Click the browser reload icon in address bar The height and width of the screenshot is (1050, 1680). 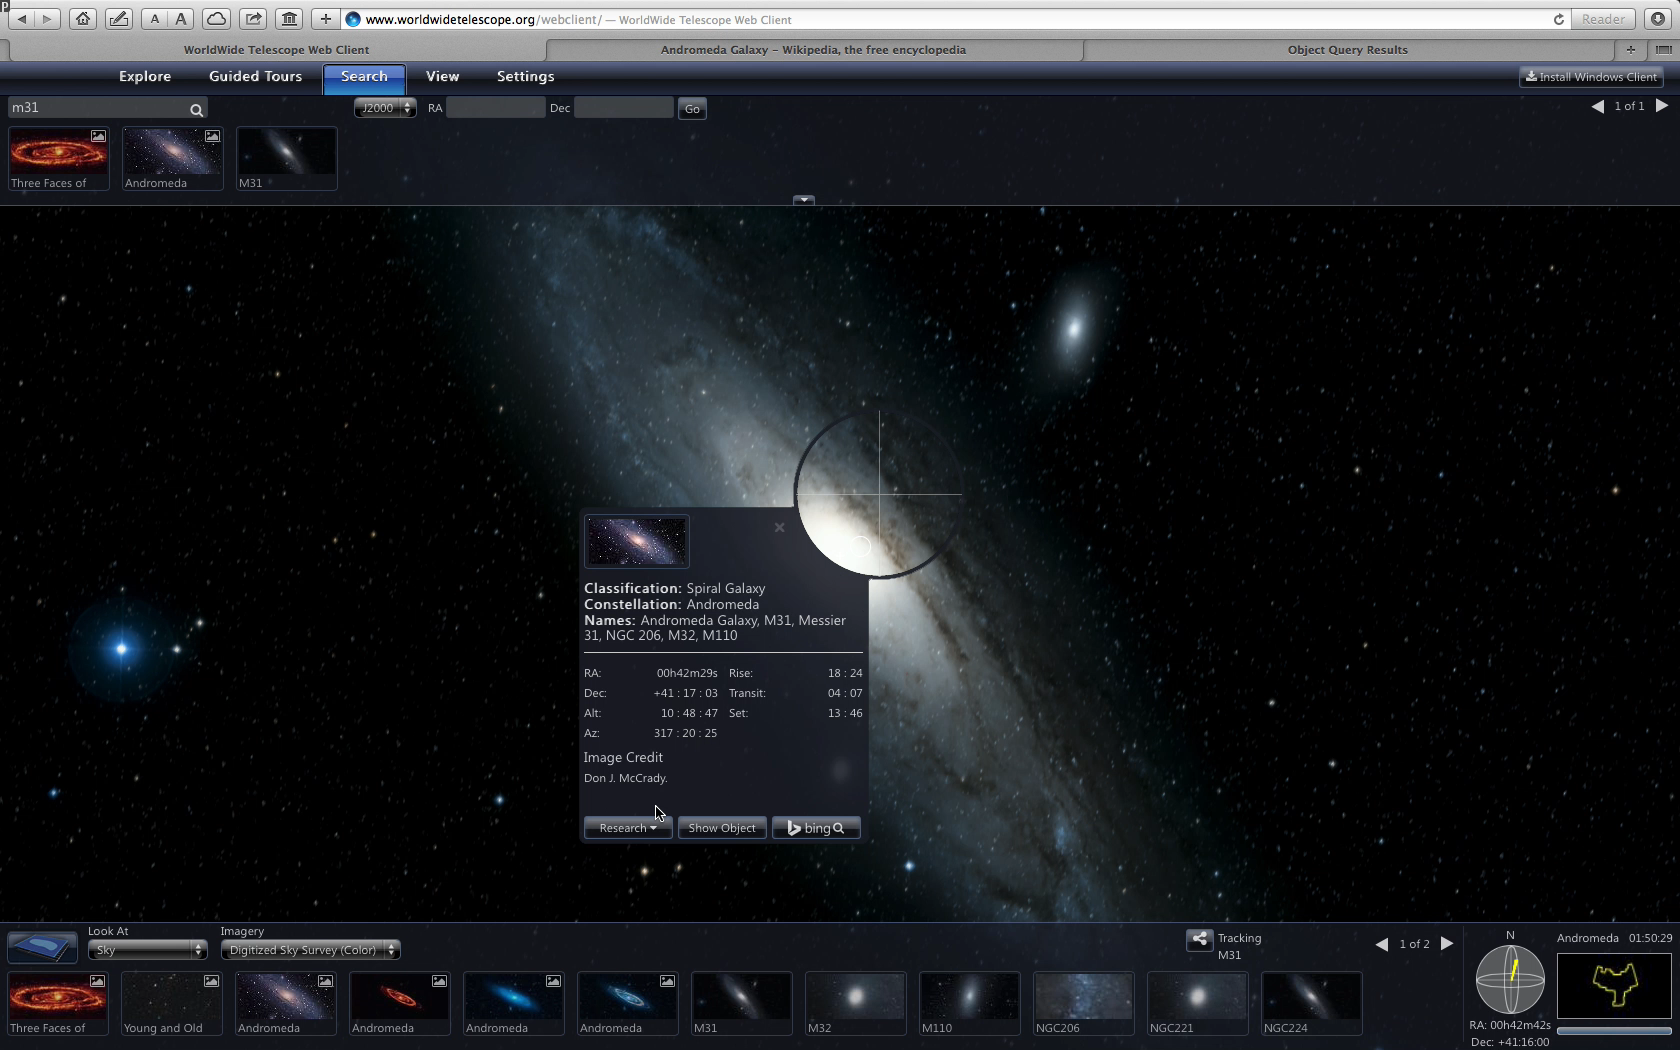(x=1558, y=19)
